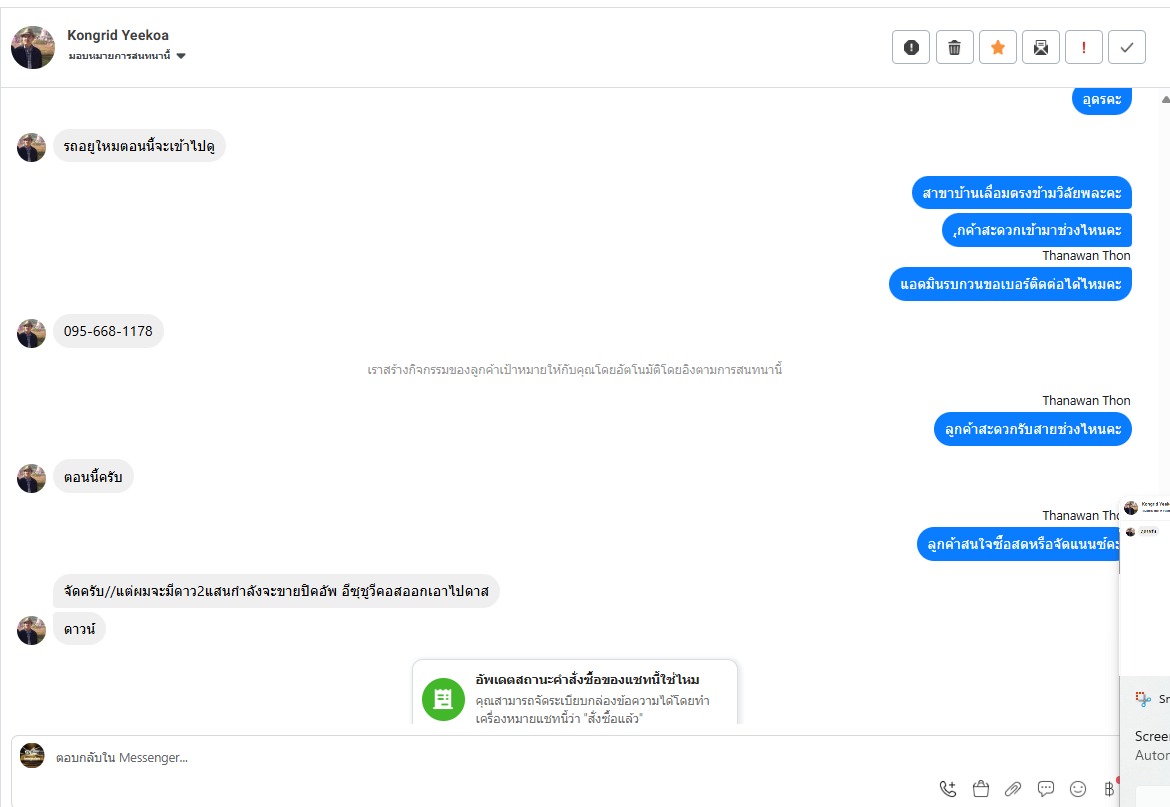Toggle the red exclamation priority flag
Viewport: 1170px width, 807px height.
pyautogui.click(x=1083, y=48)
